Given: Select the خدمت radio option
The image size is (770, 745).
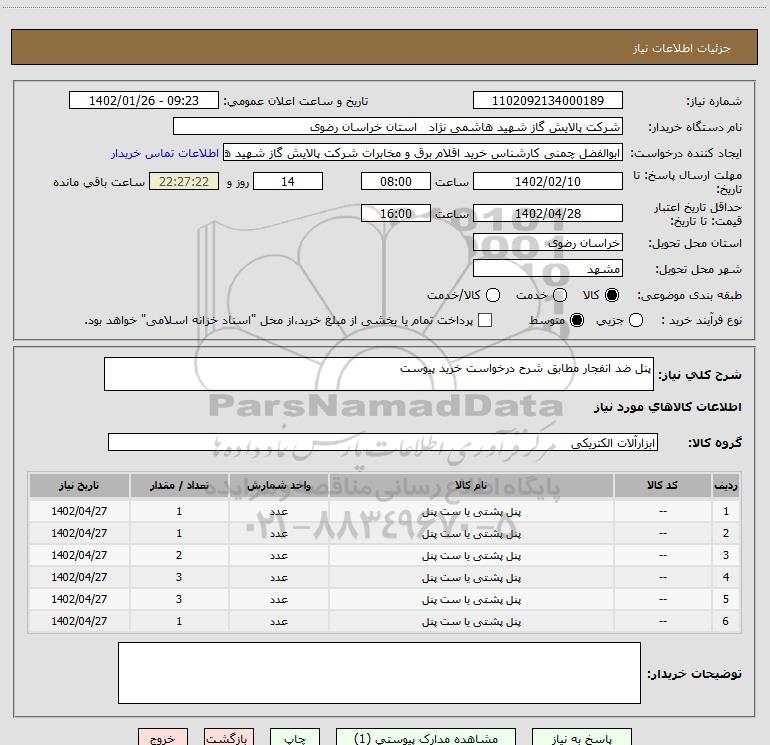Looking at the screenshot, I should (559, 295).
